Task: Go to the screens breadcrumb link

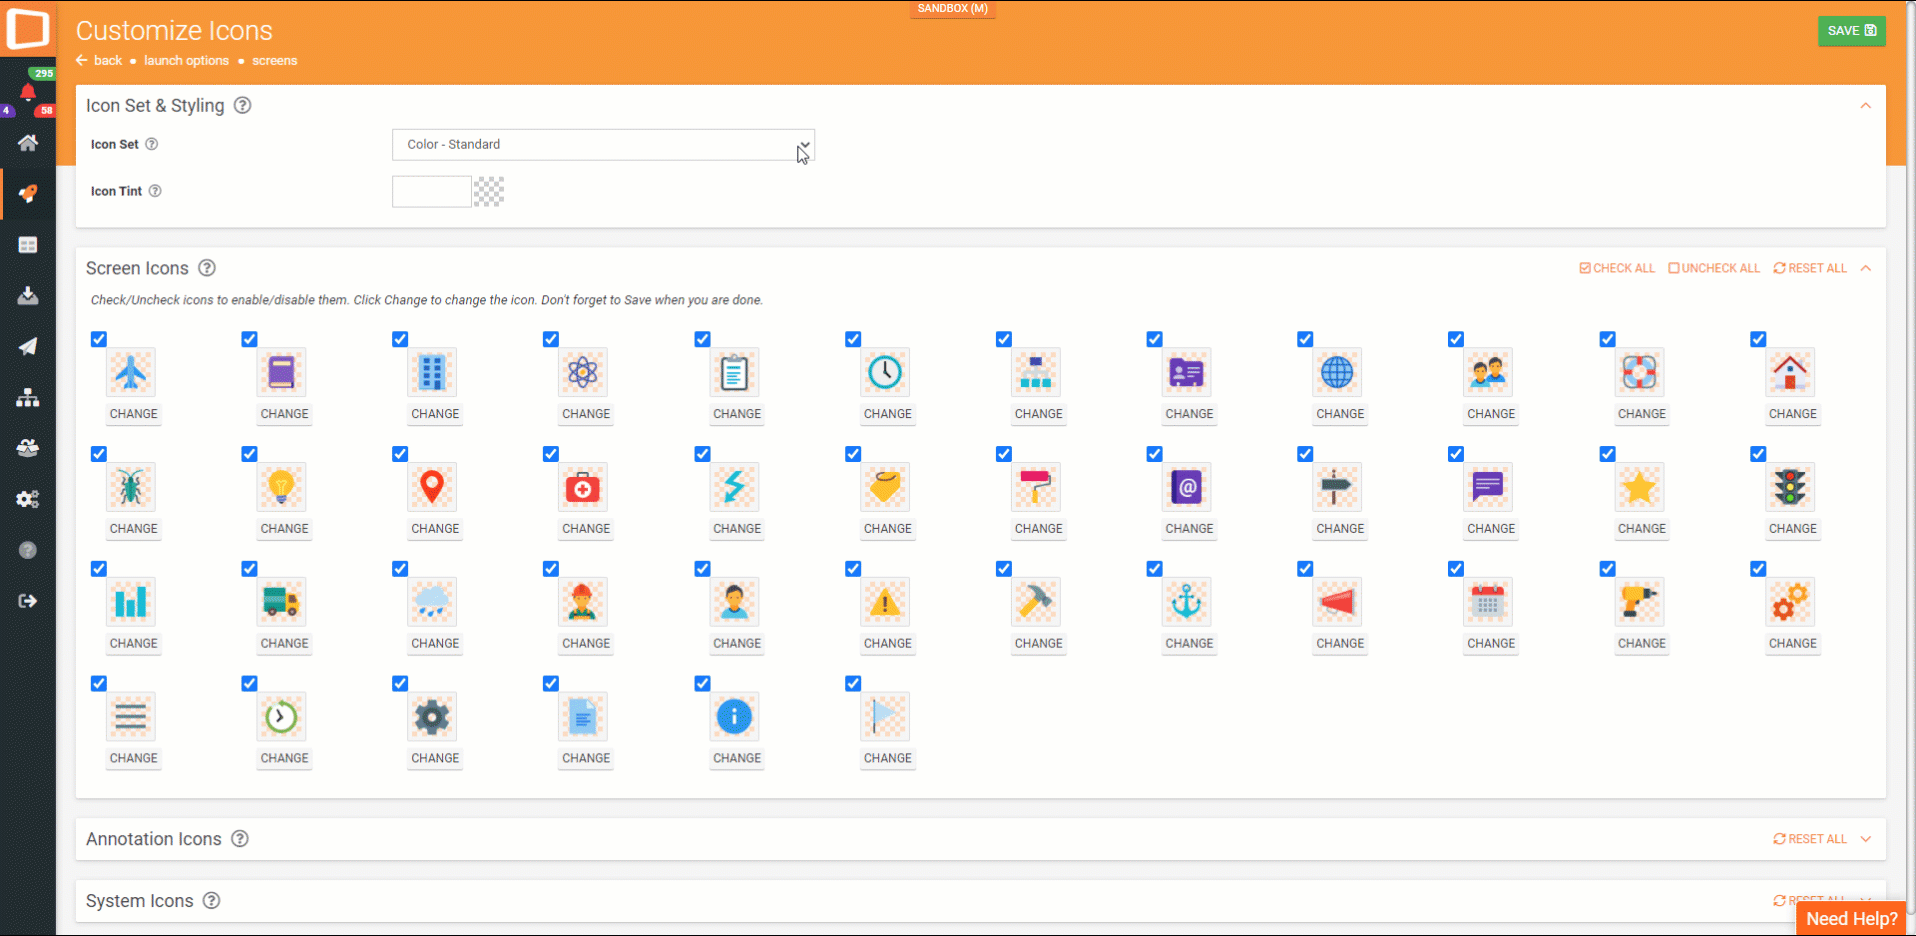Action: click(274, 61)
